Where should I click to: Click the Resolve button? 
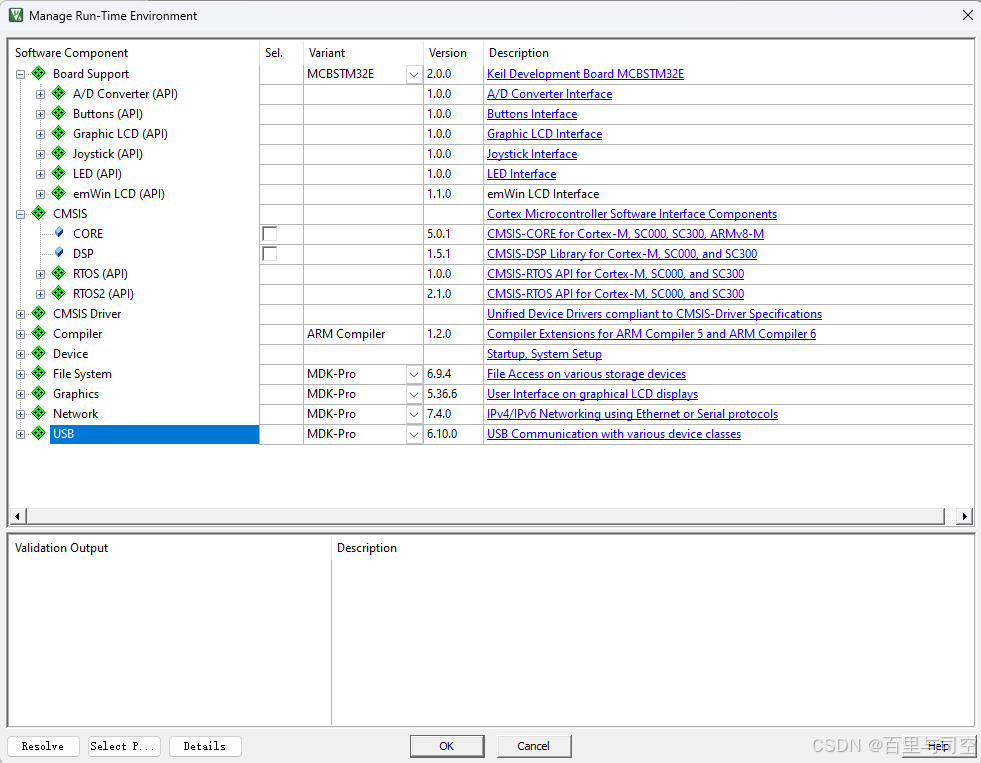(43, 746)
